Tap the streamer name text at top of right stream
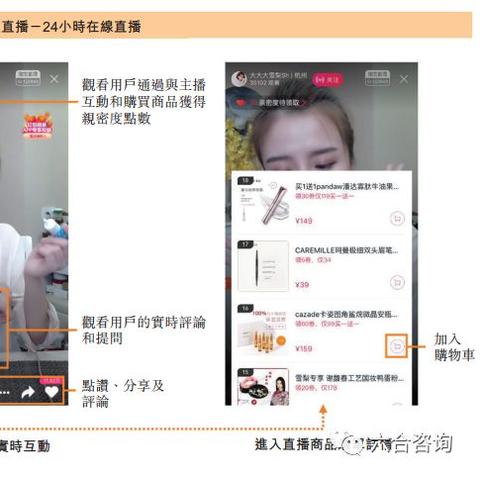 (278, 75)
